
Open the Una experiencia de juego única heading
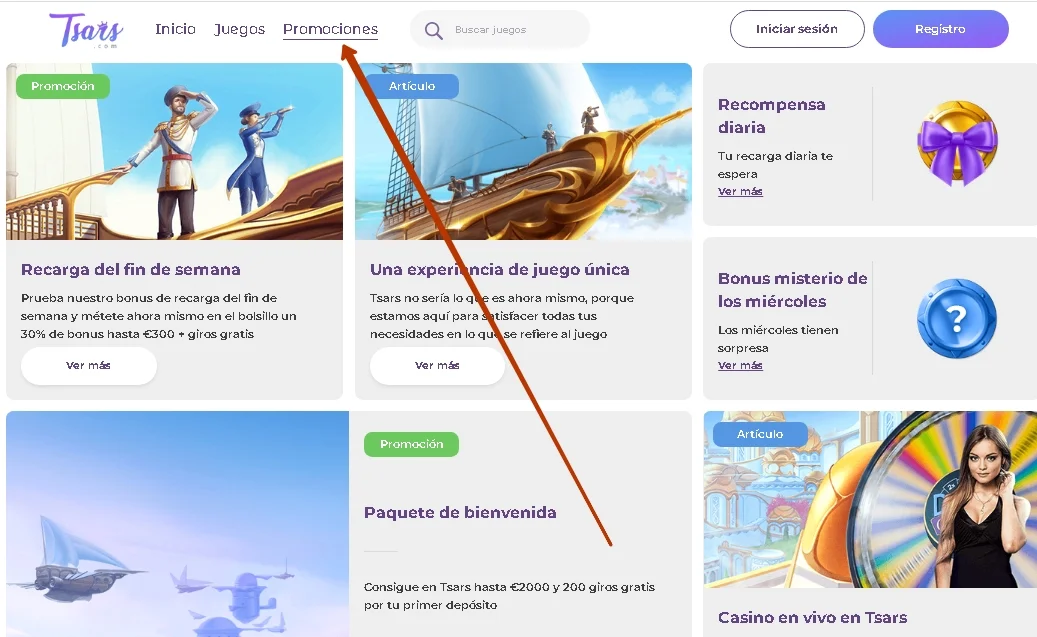click(x=499, y=269)
